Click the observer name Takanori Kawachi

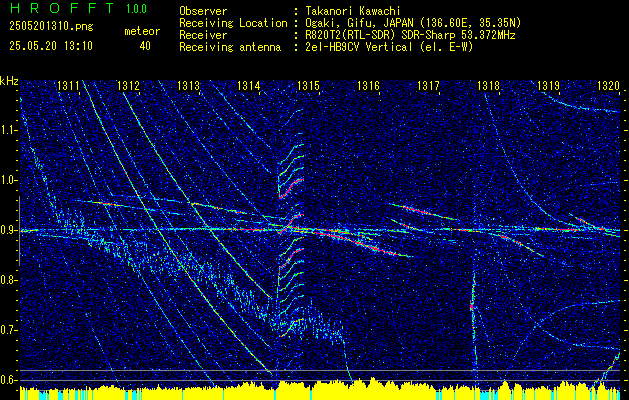point(353,11)
